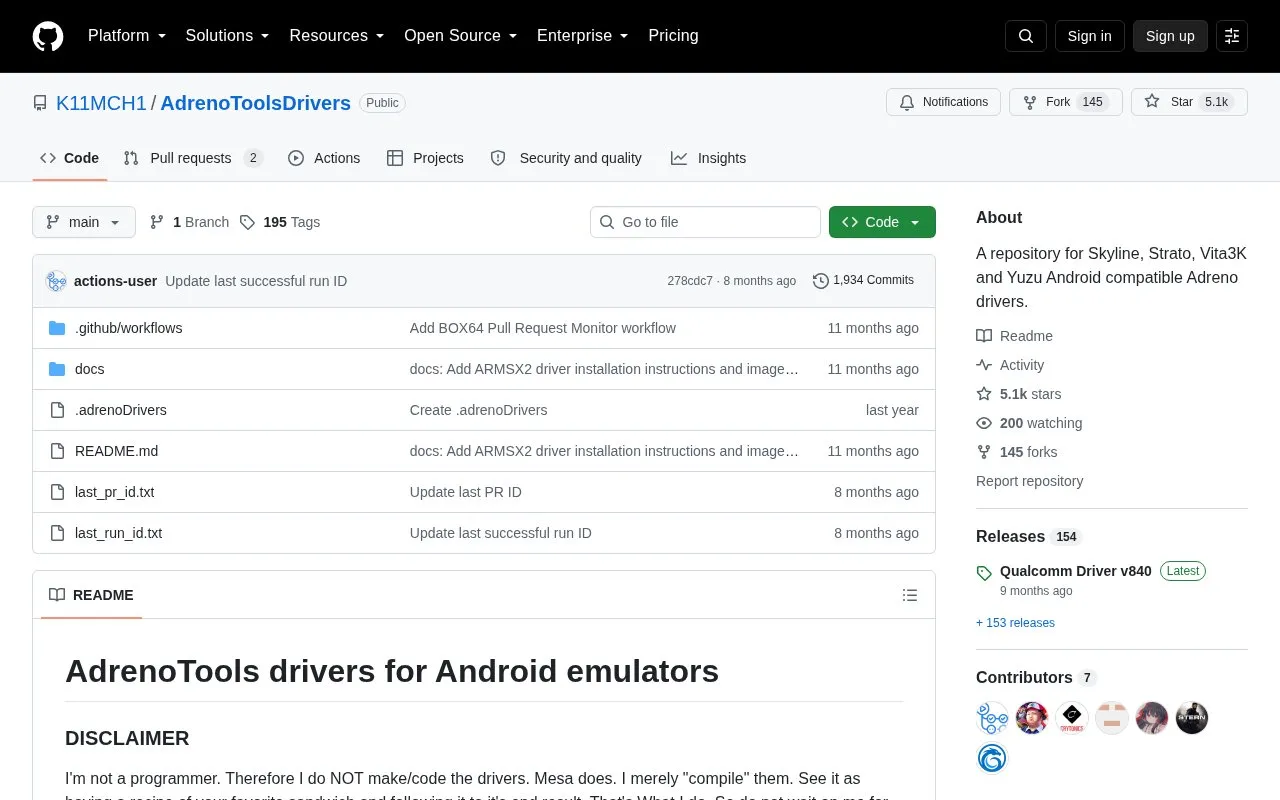Click the STERN contributor avatar

[1192, 717]
